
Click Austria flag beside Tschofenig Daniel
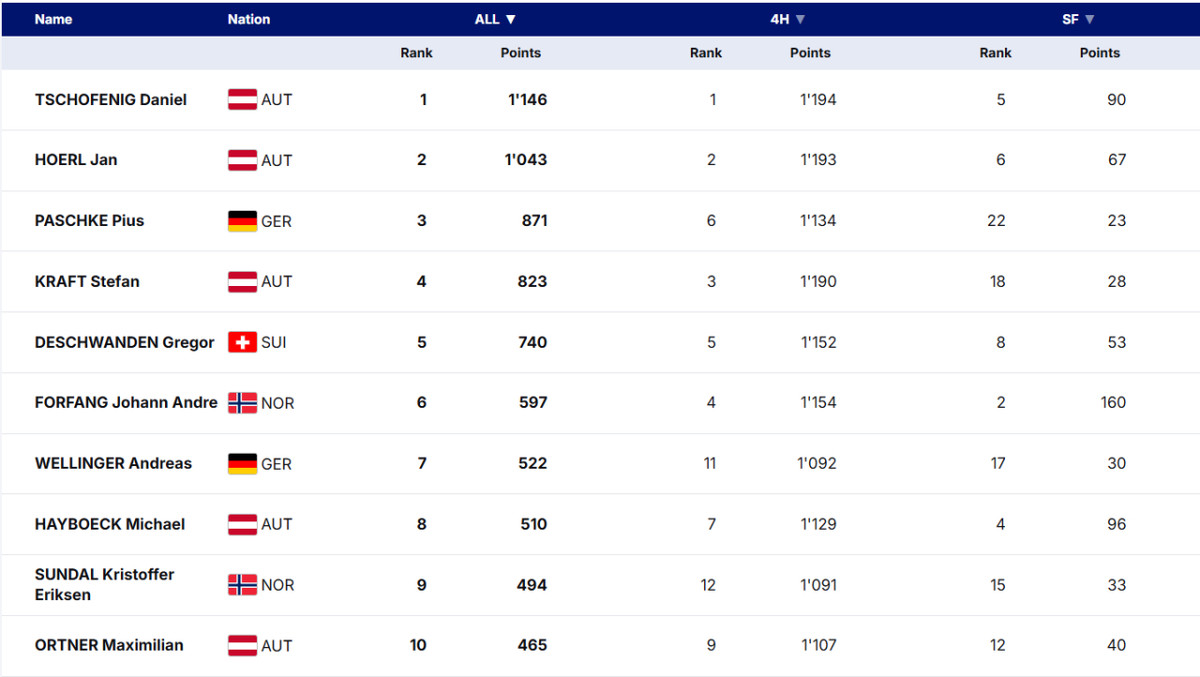pyautogui.click(x=242, y=100)
